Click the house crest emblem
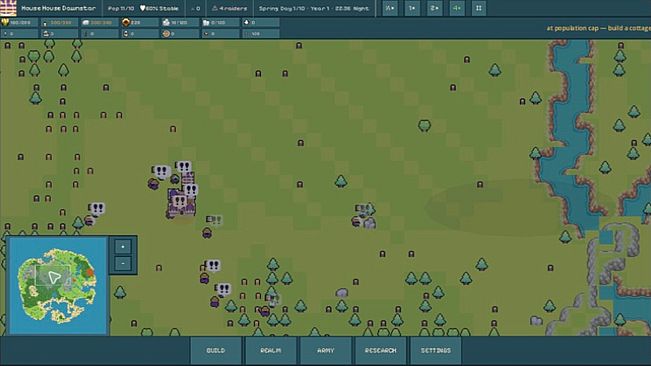The width and height of the screenshot is (651, 366). tap(8, 8)
